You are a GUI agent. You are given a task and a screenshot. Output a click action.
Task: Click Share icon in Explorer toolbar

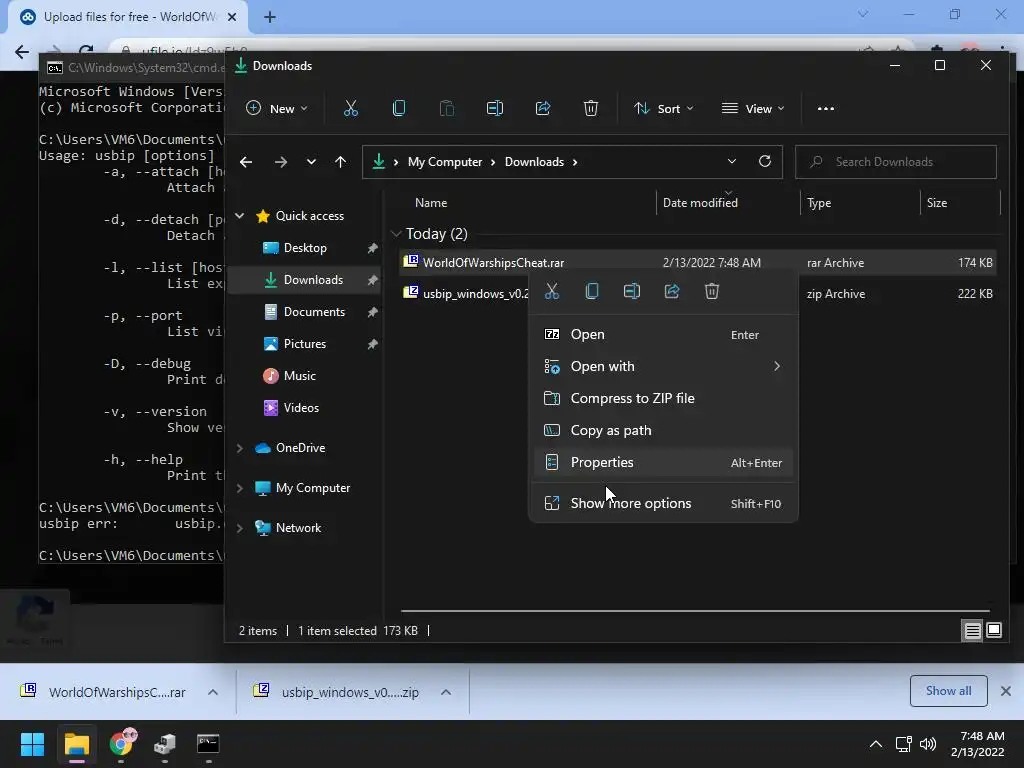coord(543,108)
